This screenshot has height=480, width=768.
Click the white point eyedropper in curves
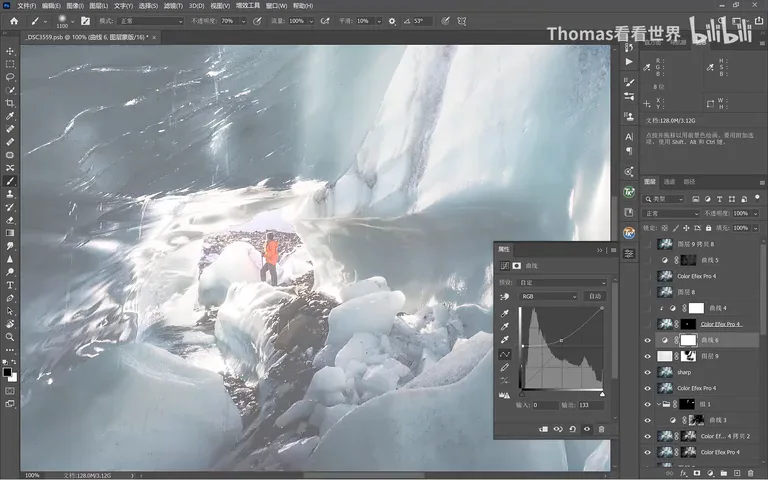505,339
